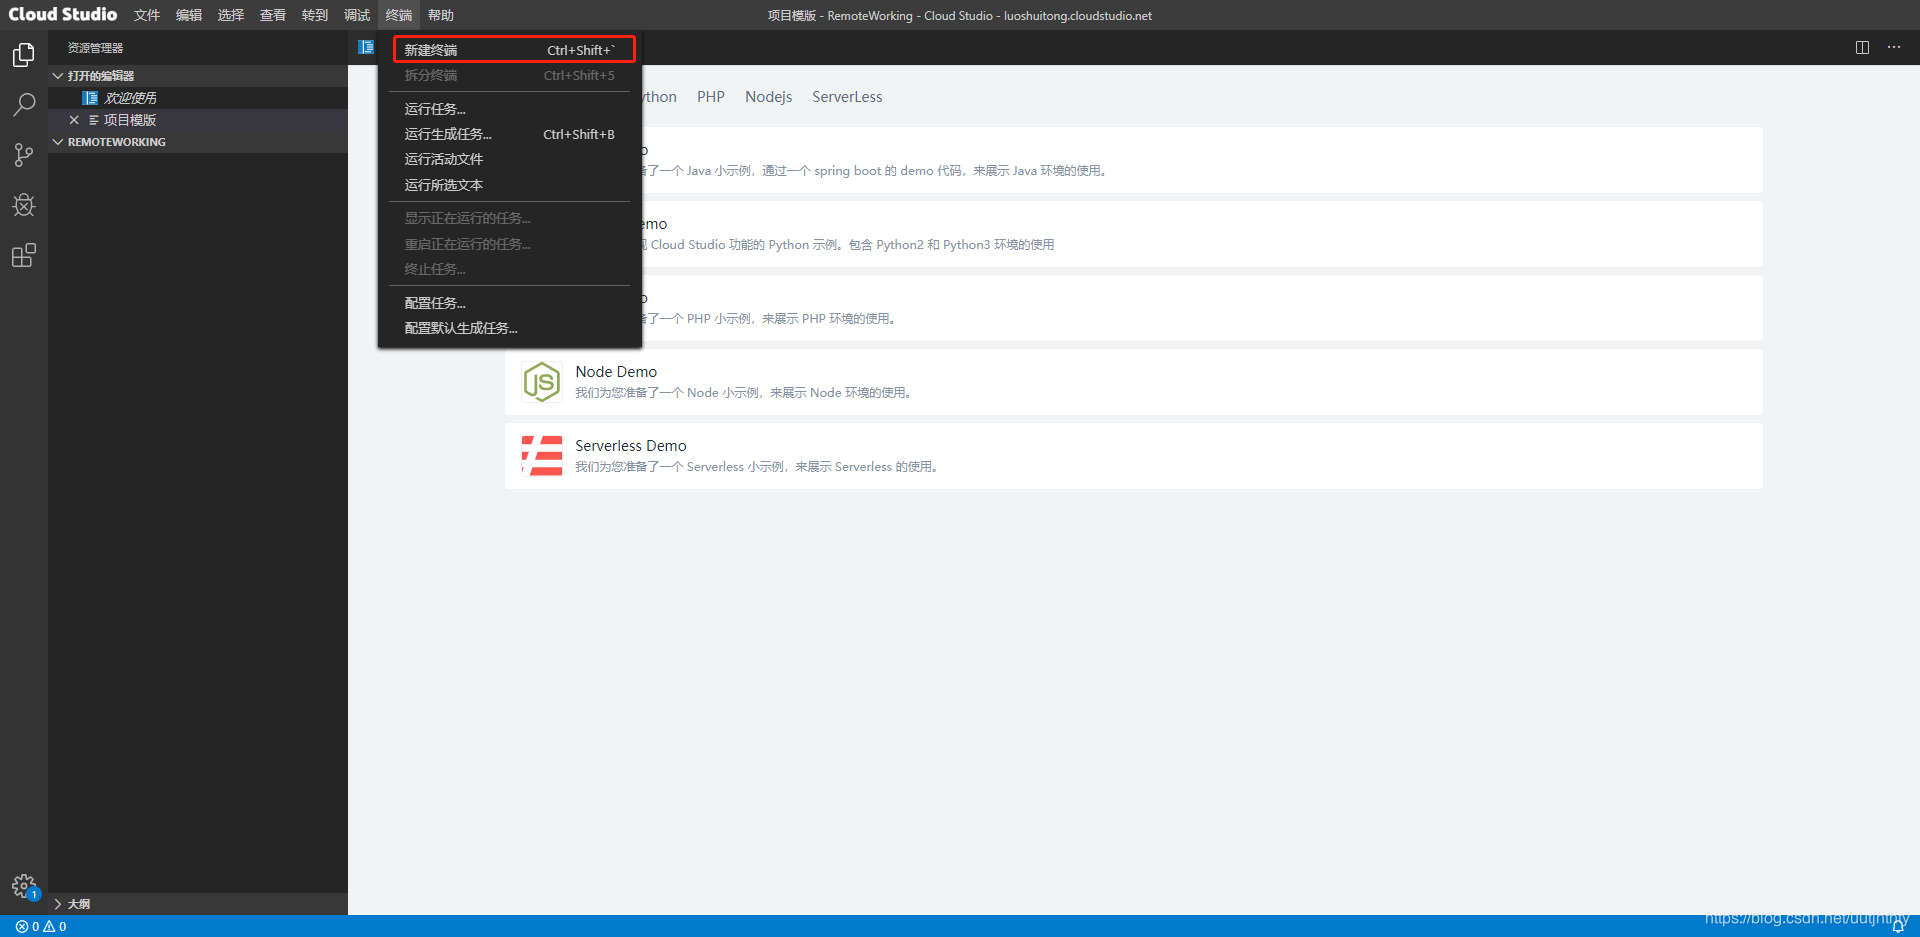Viewport: 1920px width, 937px height.
Task: Open the Search view icon
Action: 24,104
